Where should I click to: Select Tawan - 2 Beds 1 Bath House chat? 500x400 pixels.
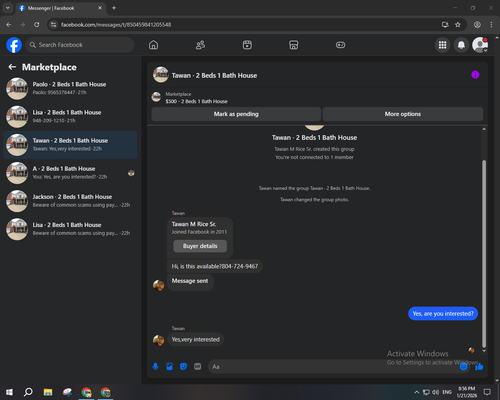[70, 145]
